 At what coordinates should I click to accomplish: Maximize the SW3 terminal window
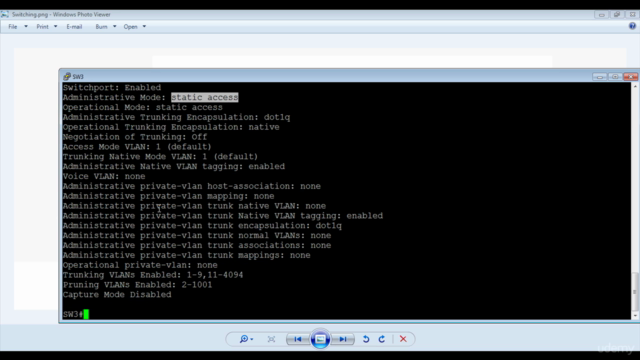[x=615, y=76]
